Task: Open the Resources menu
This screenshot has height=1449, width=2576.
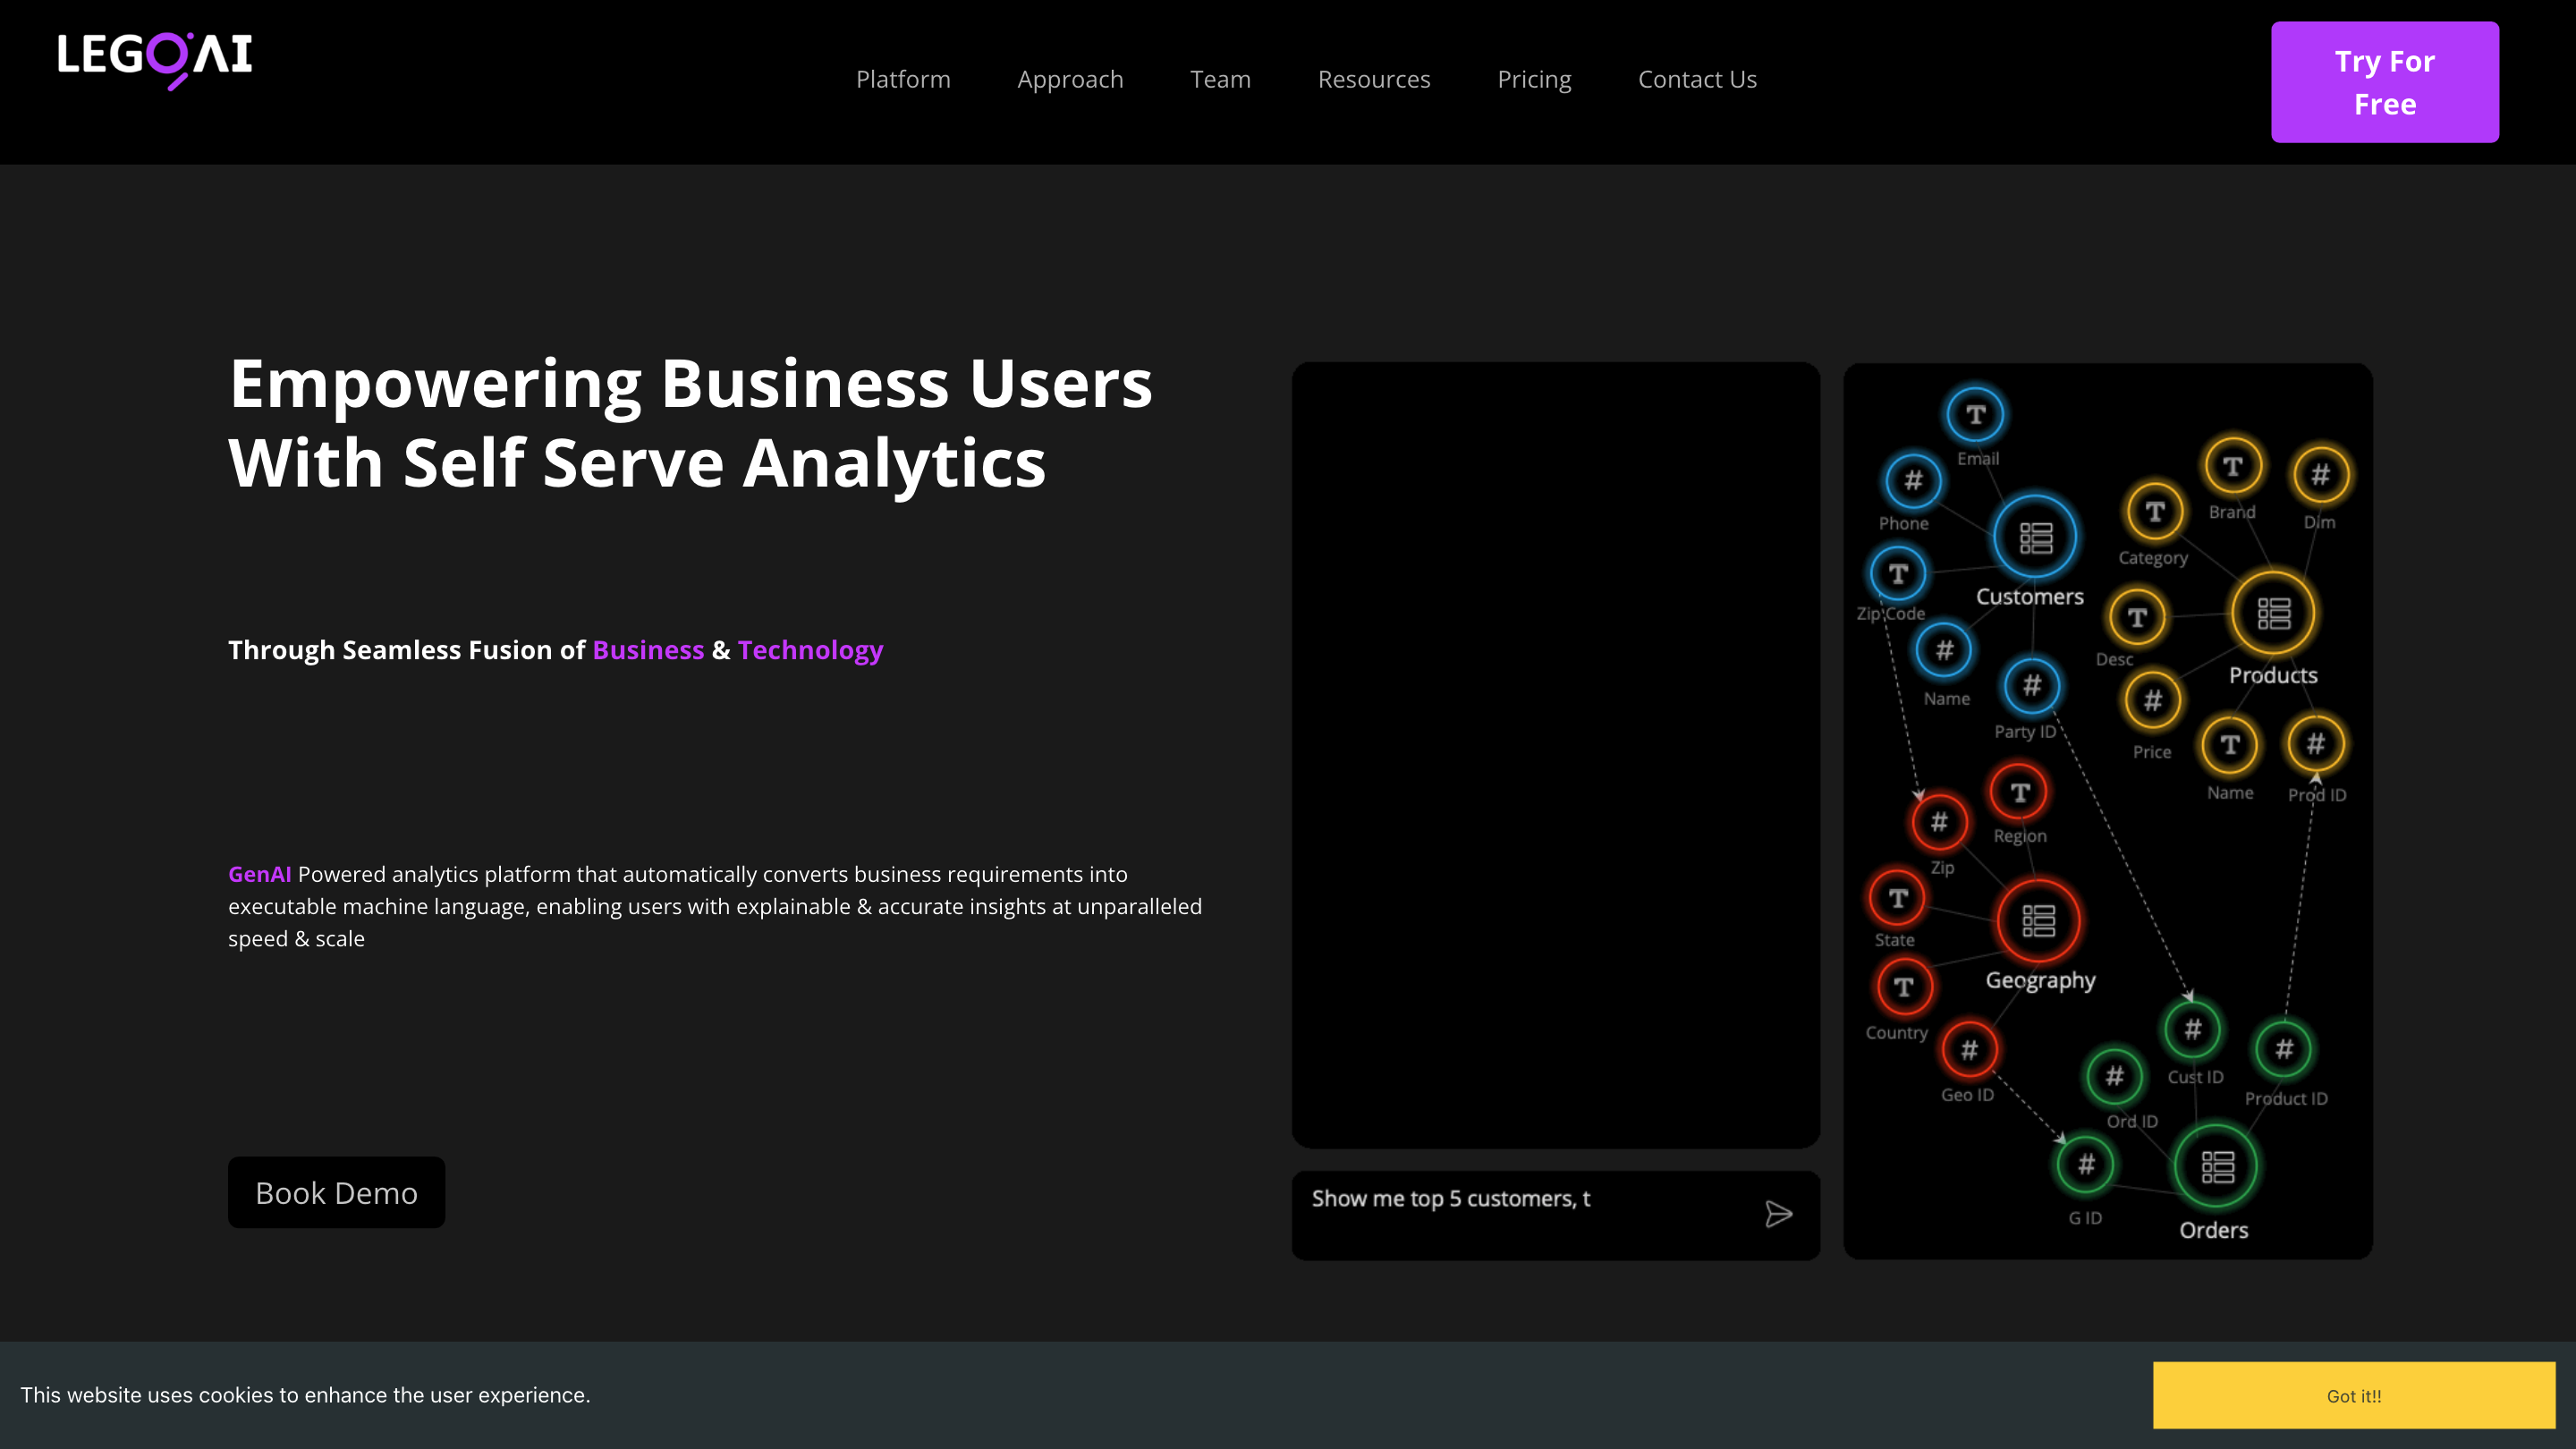Action: tap(1374, 79)
